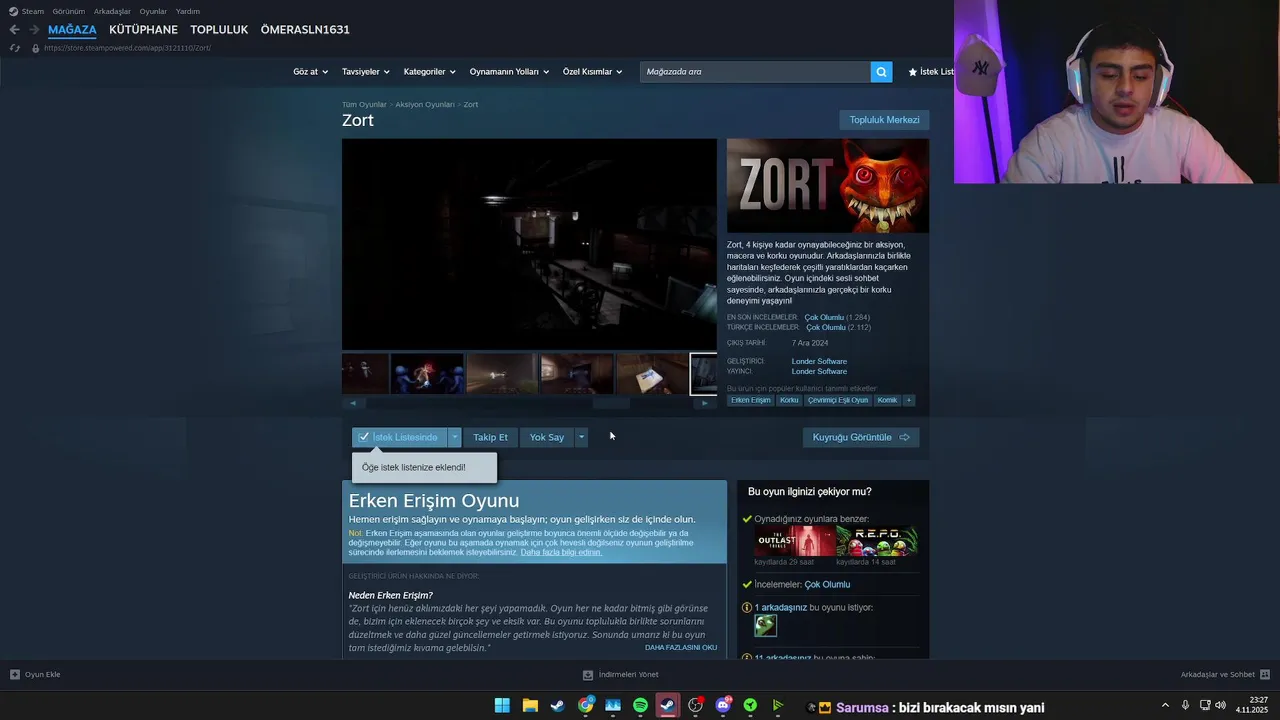Open the arrow dropdown beside İstek Listesinde
The width and height of the screenshot is (1280, 720).
point(454,437)
